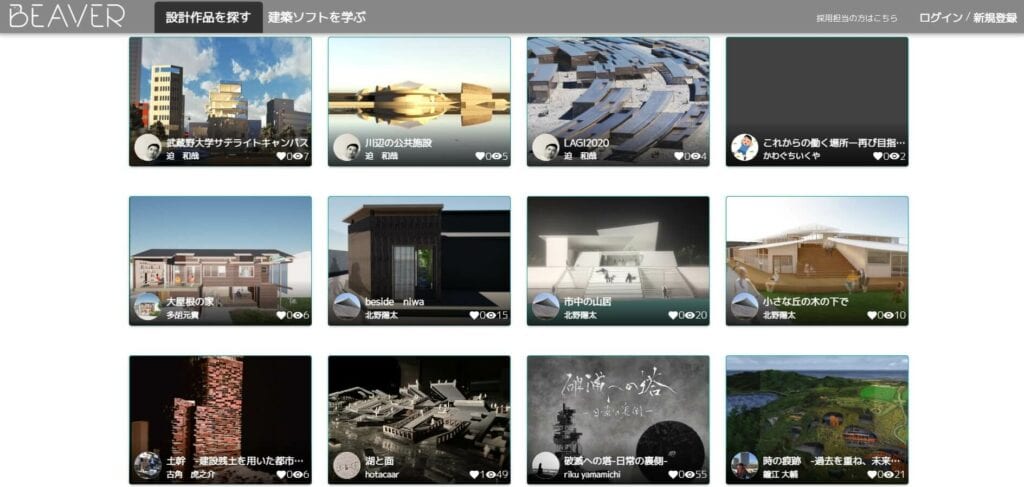
Task: Like 小さな丘の木の下で with heart icon
Action: 871,315
